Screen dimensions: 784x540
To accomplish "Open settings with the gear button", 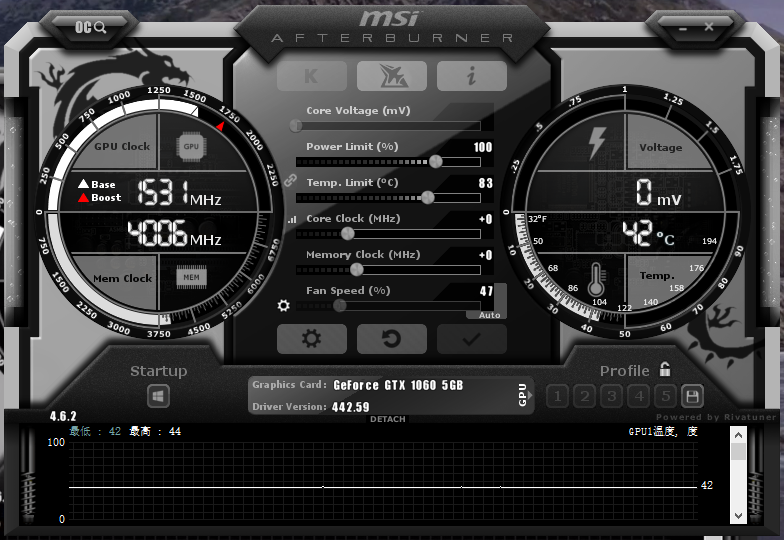I will [312, 338].
